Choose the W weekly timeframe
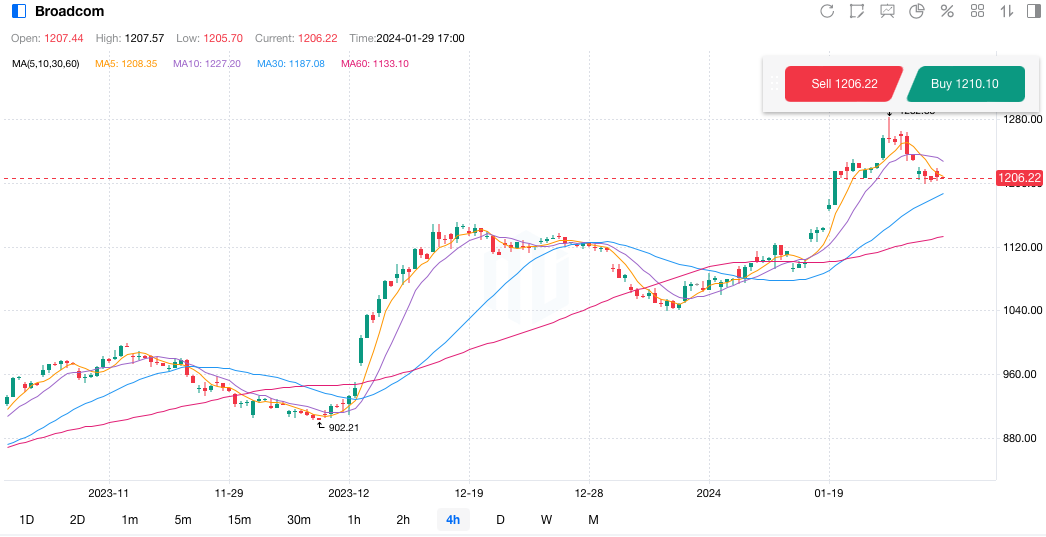1046x537 pixels. pos(546,520)
